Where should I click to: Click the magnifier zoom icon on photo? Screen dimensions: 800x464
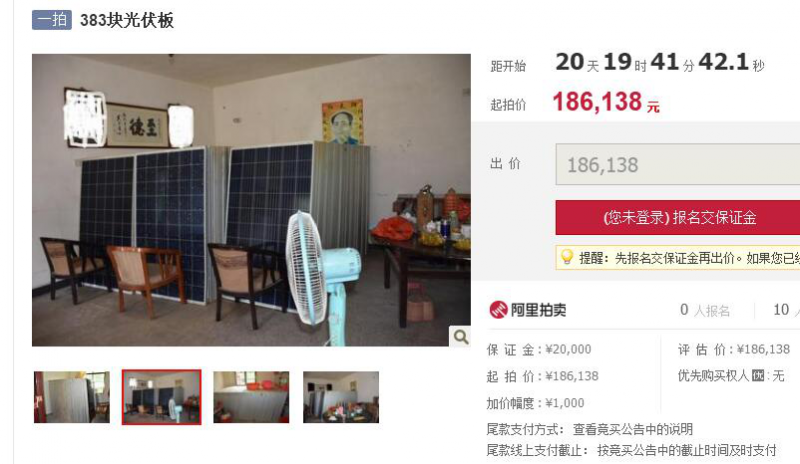(x=460, y=337)
